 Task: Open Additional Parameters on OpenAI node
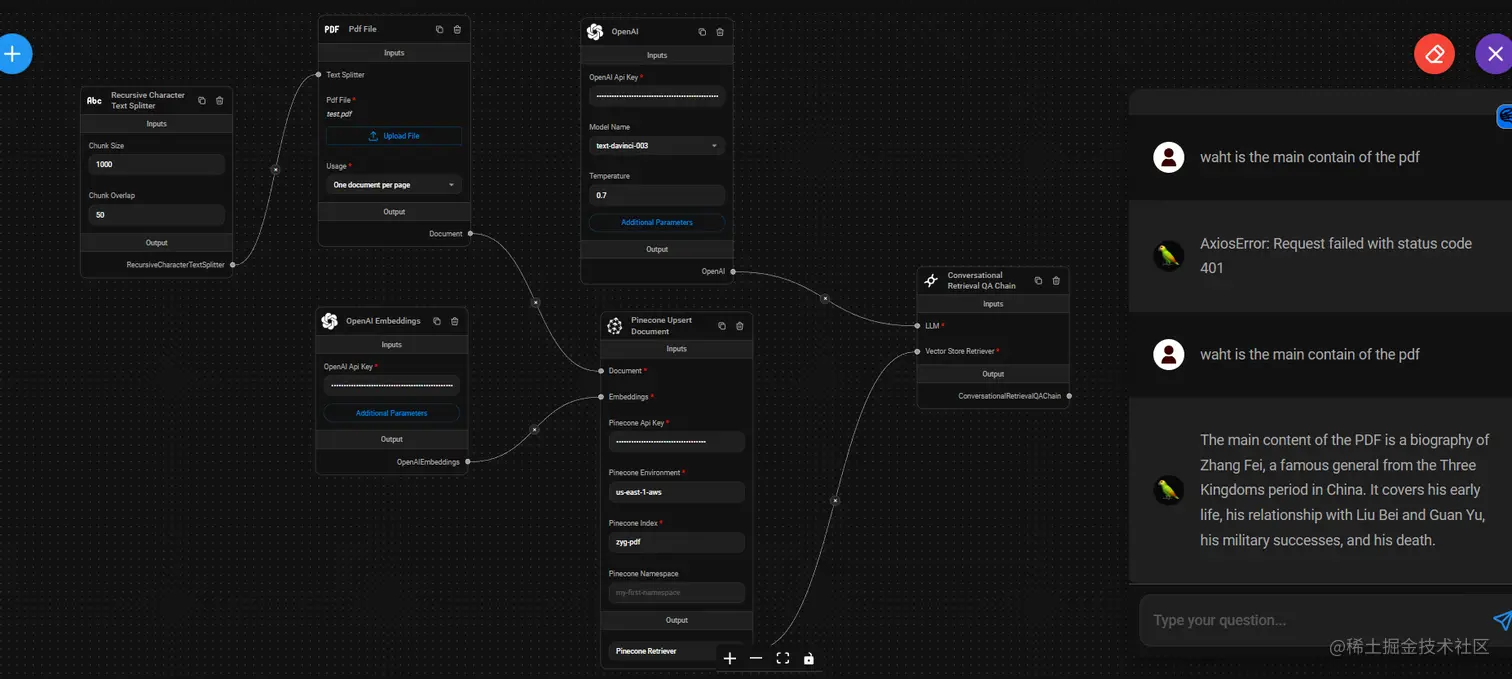click(657, 222)
